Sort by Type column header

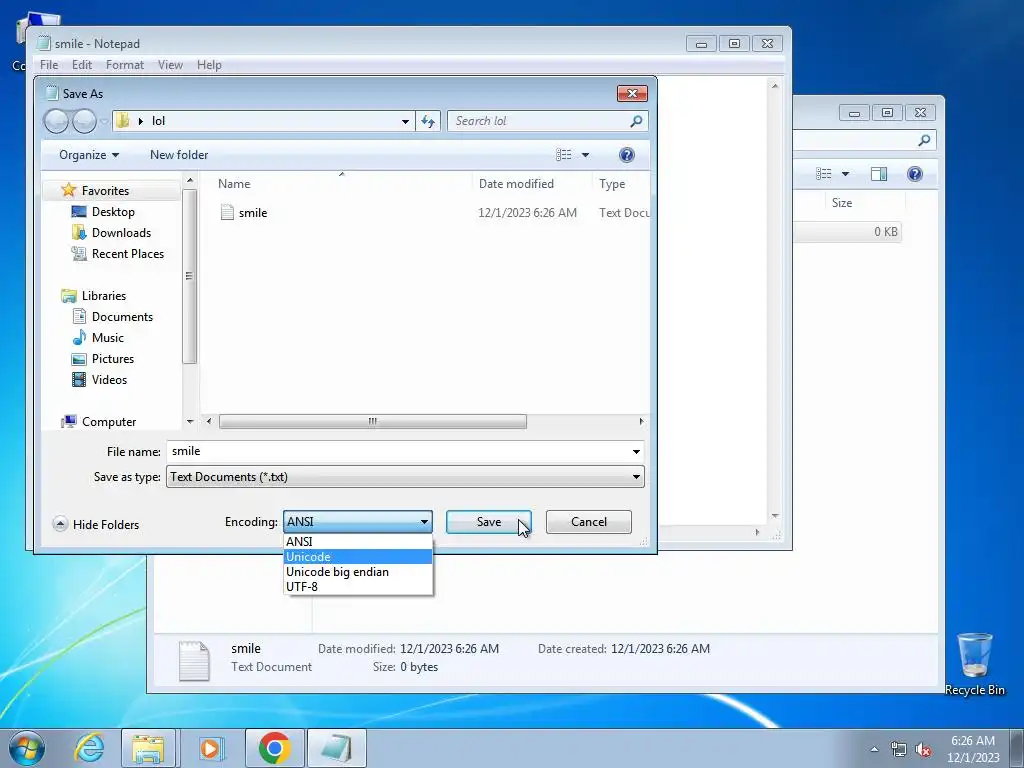(612, 184)
